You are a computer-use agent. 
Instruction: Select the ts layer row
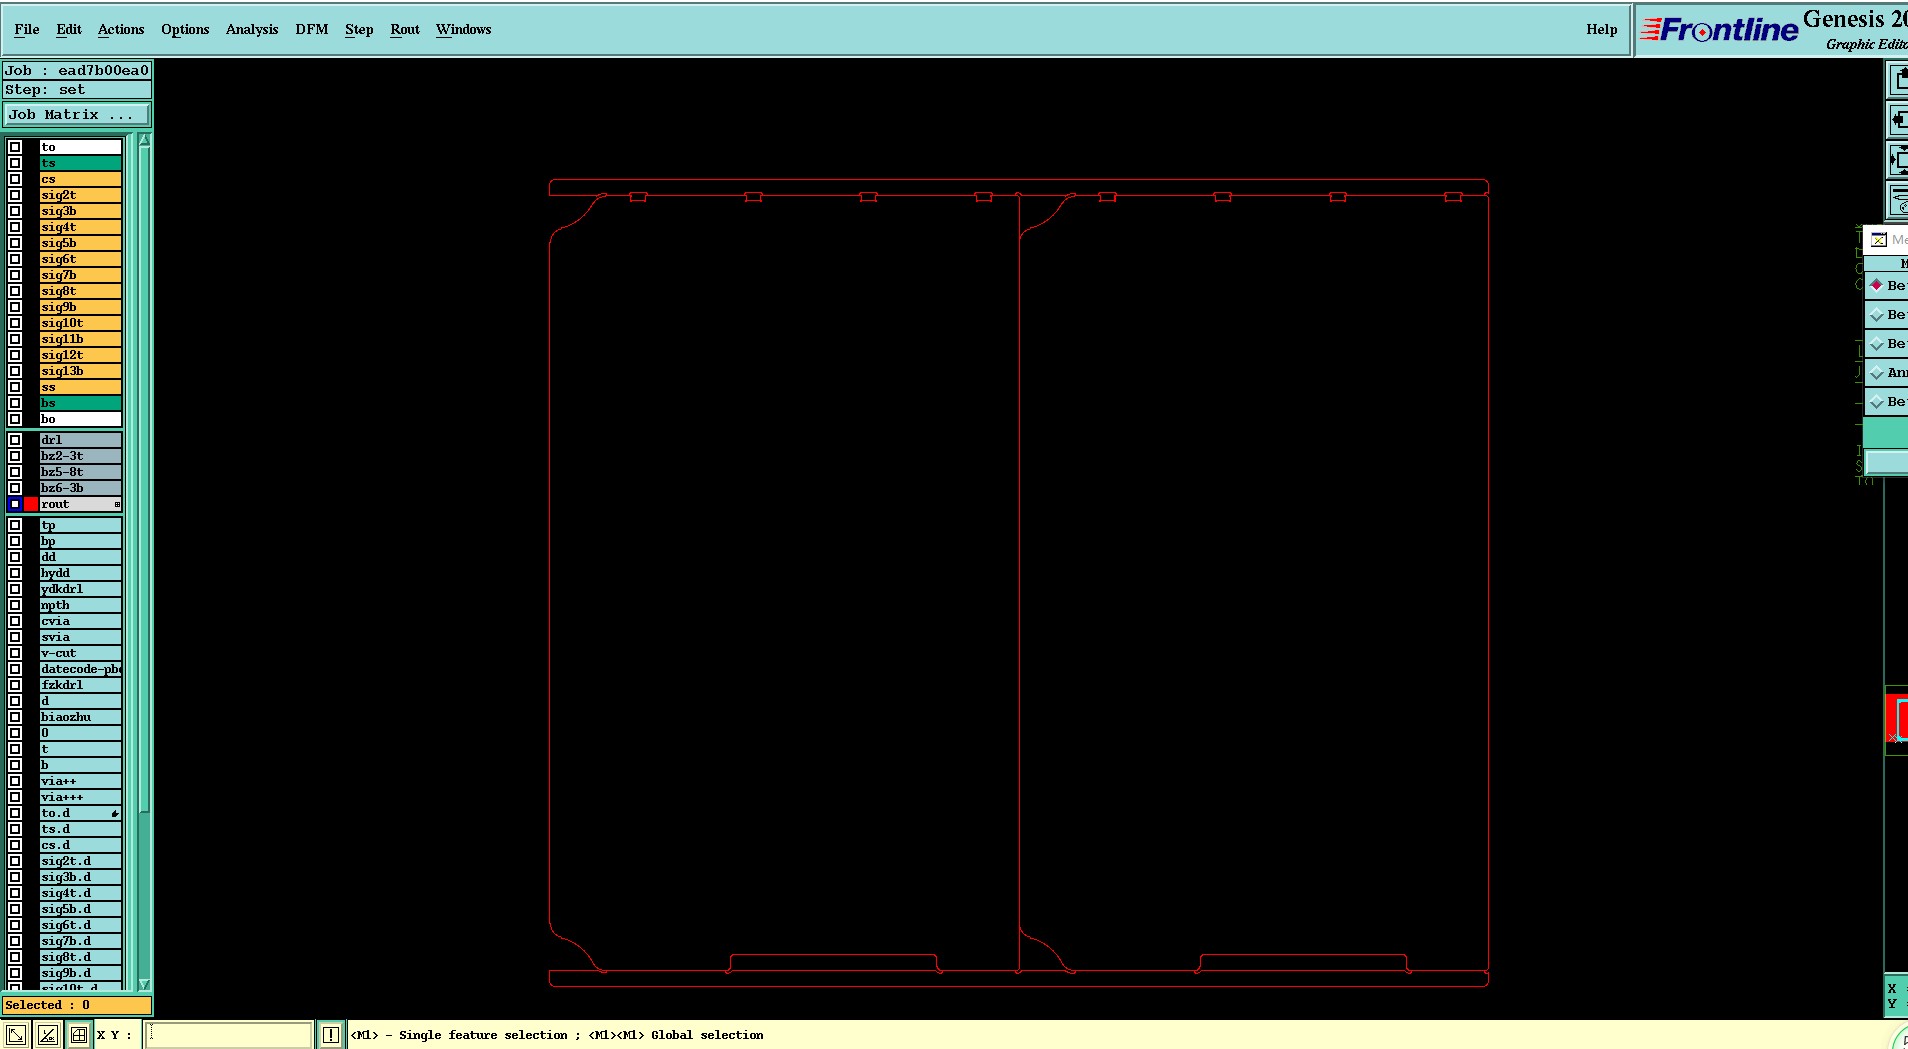[x=80, y=163]
